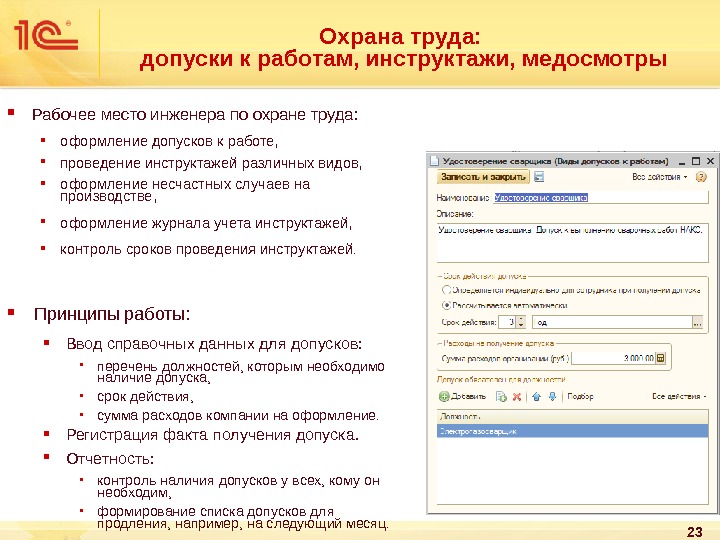
Task: Click the period unit field showing 'Год'
Action: pos(612,322)
